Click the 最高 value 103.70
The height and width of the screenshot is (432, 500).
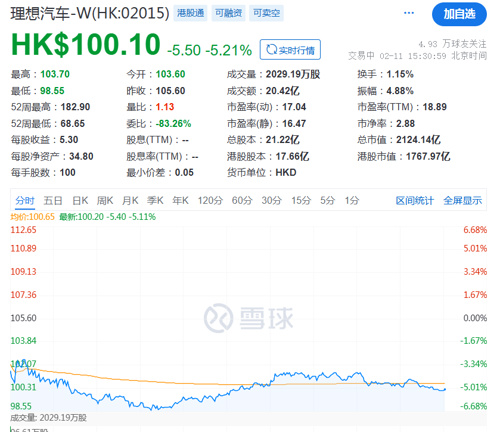click(55, 74)
